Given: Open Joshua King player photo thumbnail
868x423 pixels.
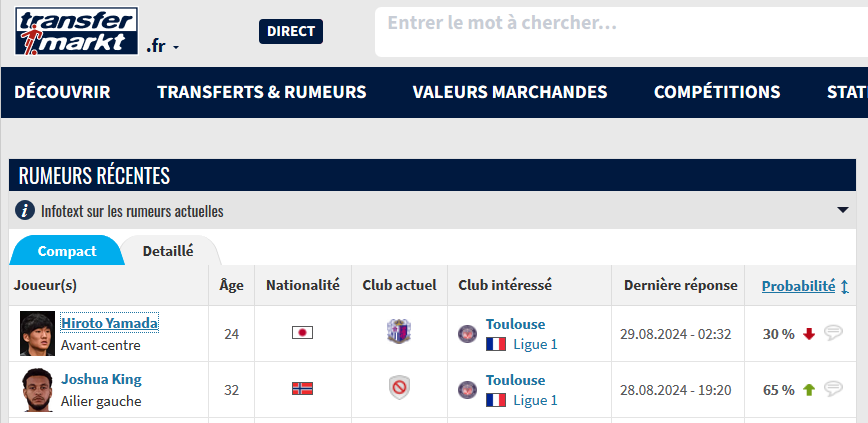Looking at the screenshot, I should [x=38, y=389].
